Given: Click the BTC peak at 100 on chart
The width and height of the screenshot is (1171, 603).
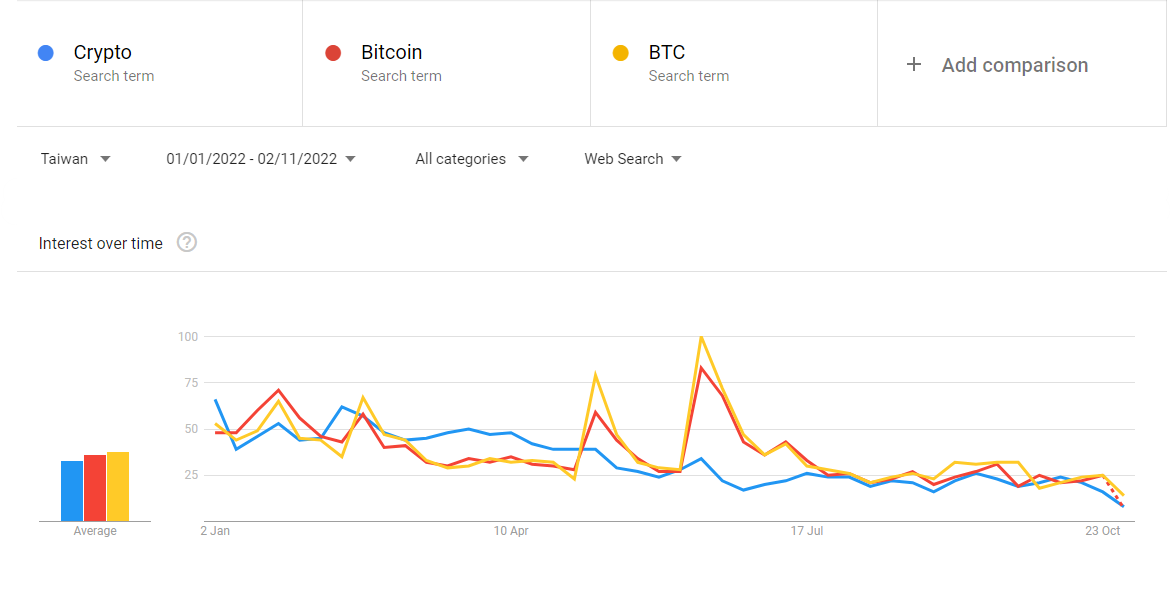Looking at the screenshot, I should 701,337.
